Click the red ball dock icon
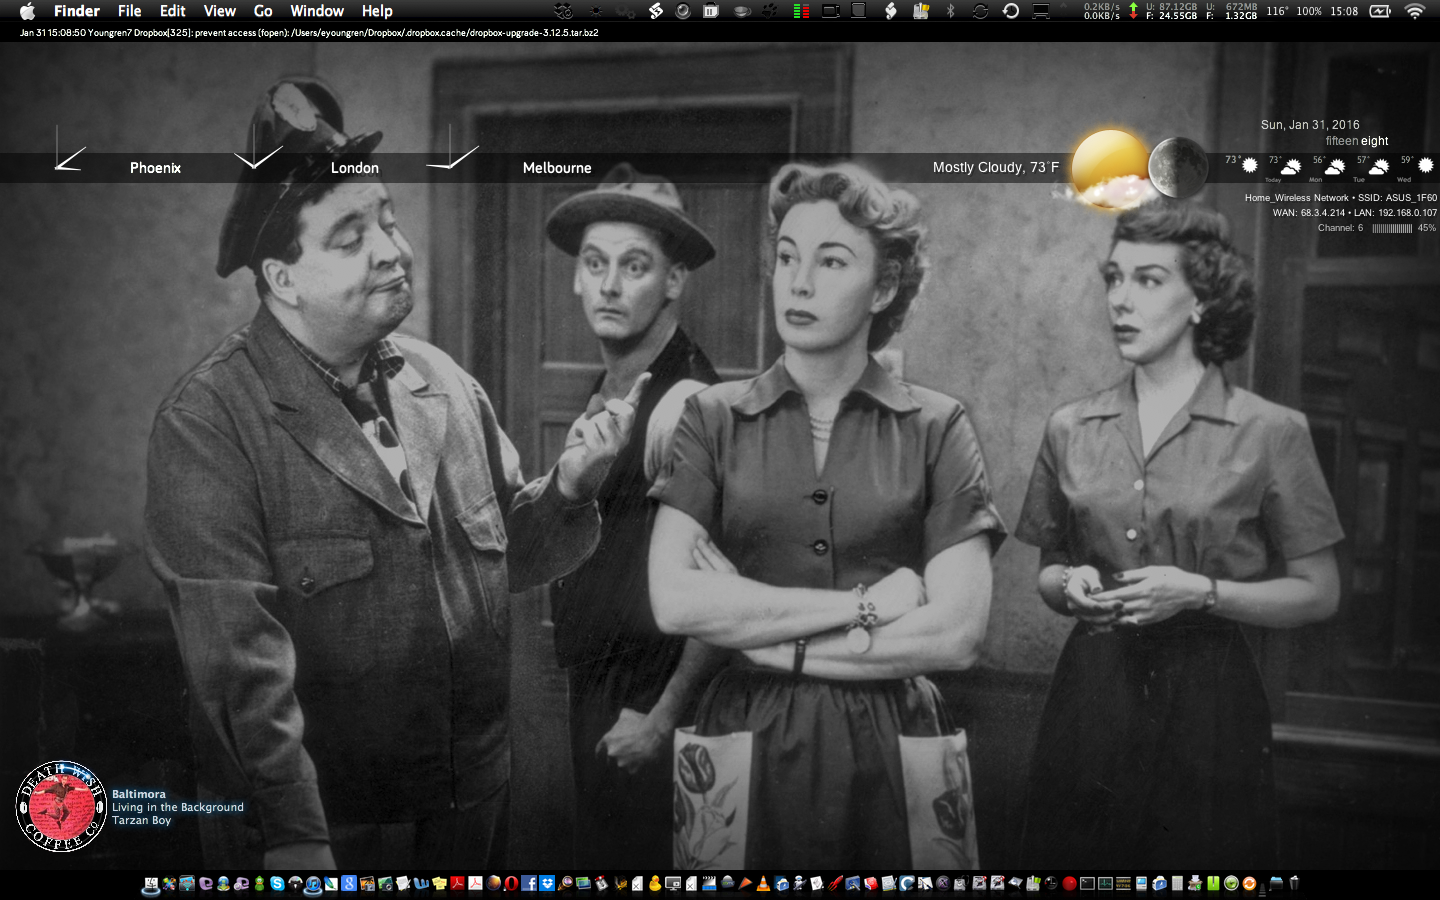 1069,884
